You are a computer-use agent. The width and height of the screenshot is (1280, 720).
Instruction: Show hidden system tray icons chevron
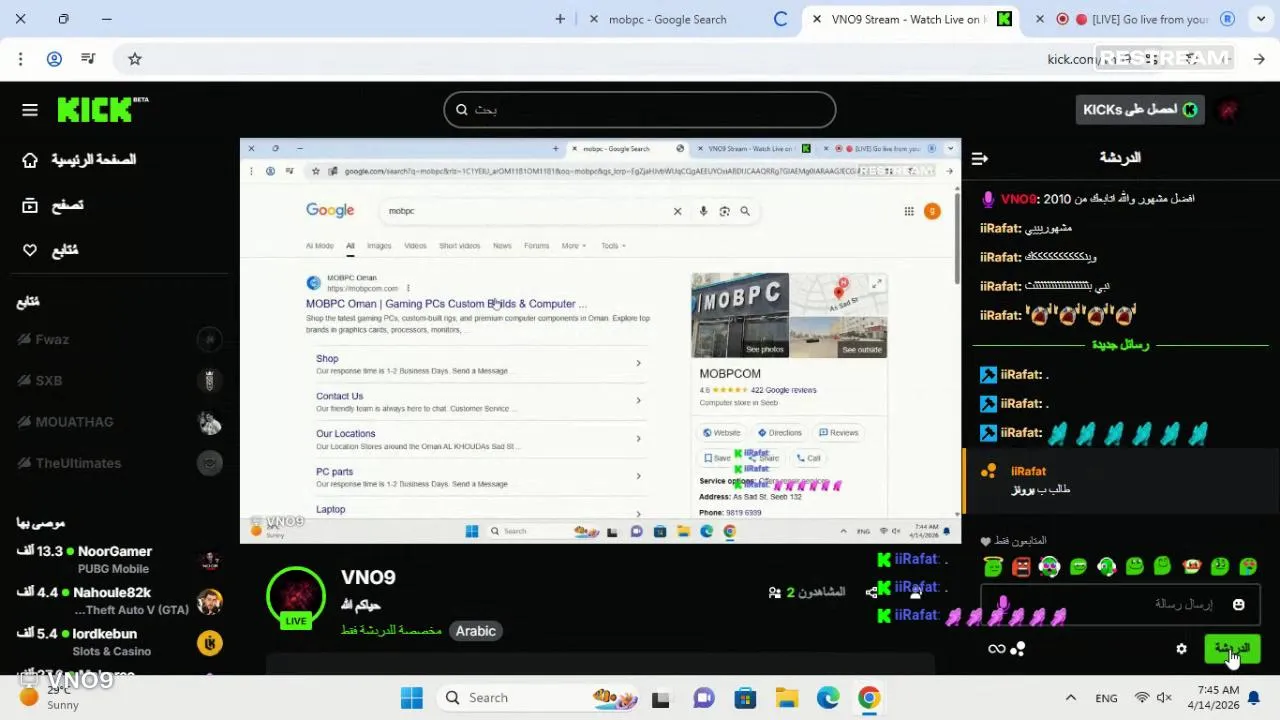tap(1071, 698)
